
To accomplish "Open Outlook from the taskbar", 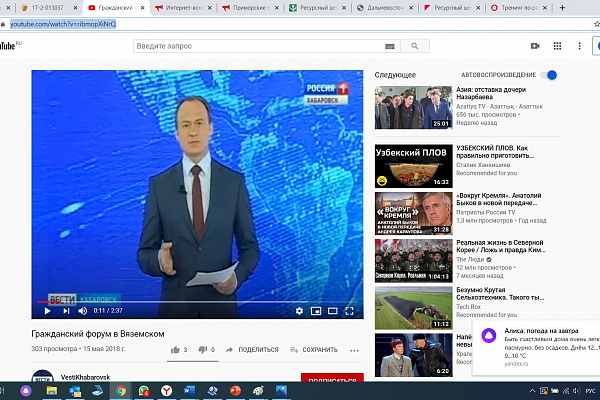I will click(75, 391).
